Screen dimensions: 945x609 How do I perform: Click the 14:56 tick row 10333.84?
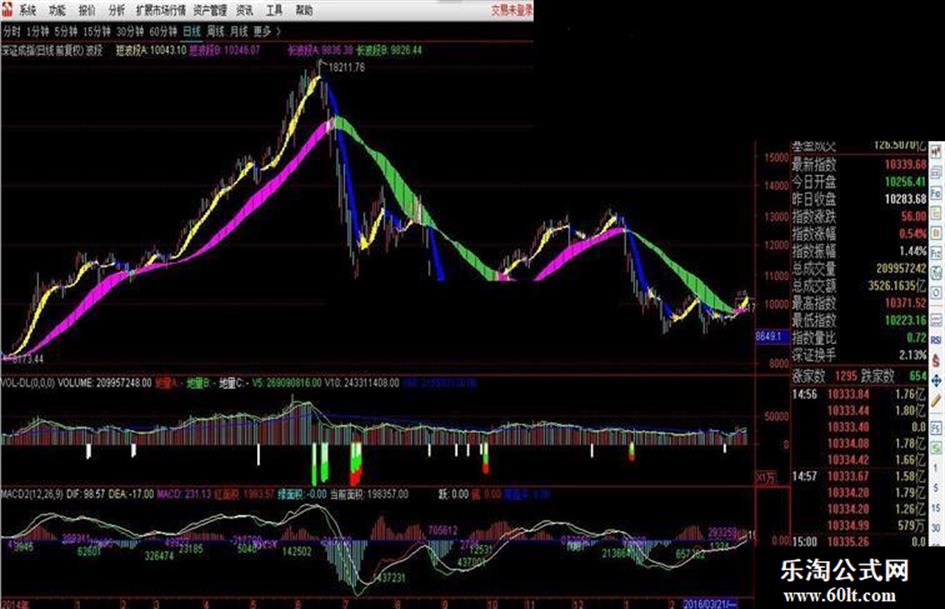(859, 394)
